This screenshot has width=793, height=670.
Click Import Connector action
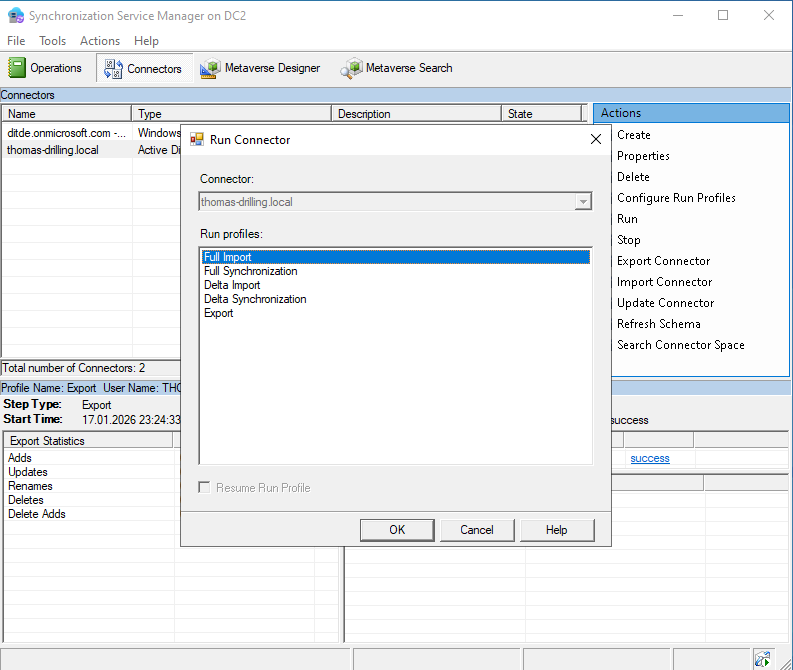pos(665,282)
